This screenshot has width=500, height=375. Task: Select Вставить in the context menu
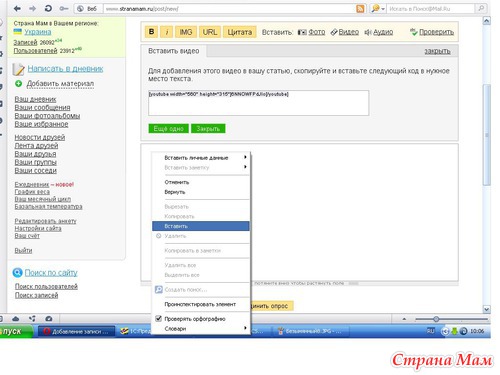tap(201, 226)
